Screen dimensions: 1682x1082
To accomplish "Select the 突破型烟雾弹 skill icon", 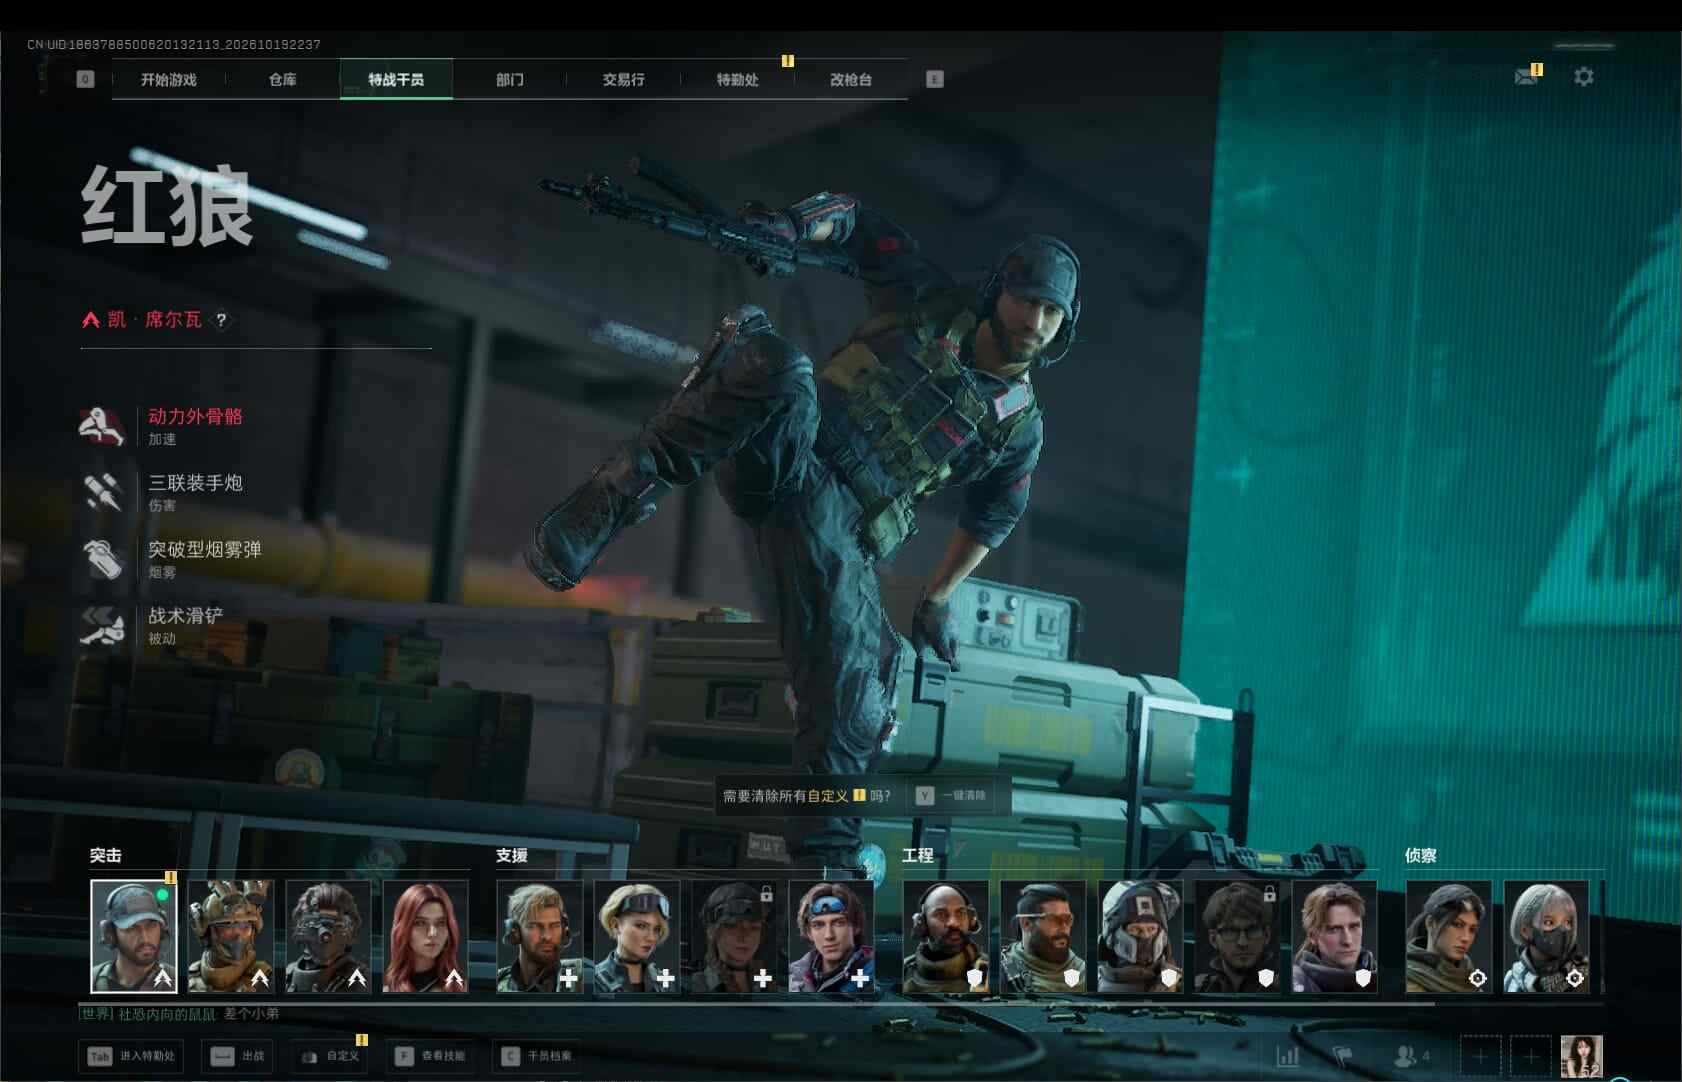I will click(x=101, y=560).
